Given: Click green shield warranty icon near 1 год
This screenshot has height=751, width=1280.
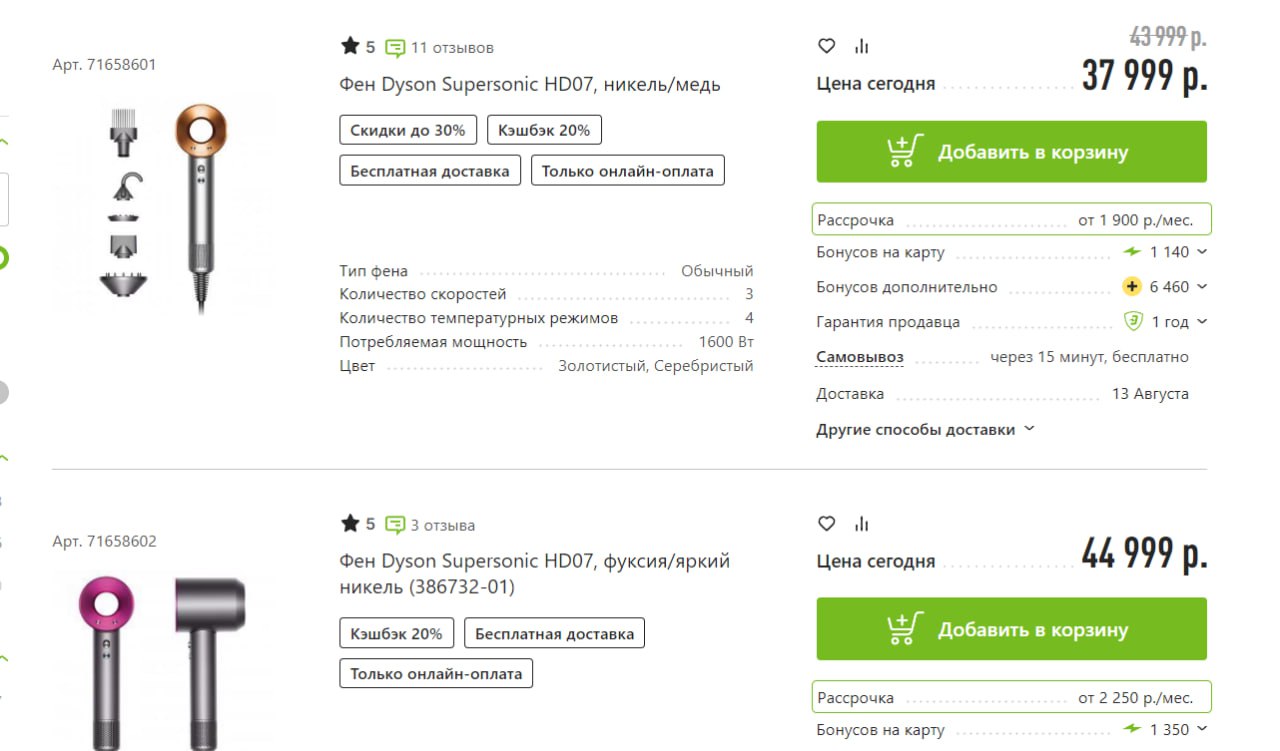Looking at the screenshot, I should [x=1132, y=322].
